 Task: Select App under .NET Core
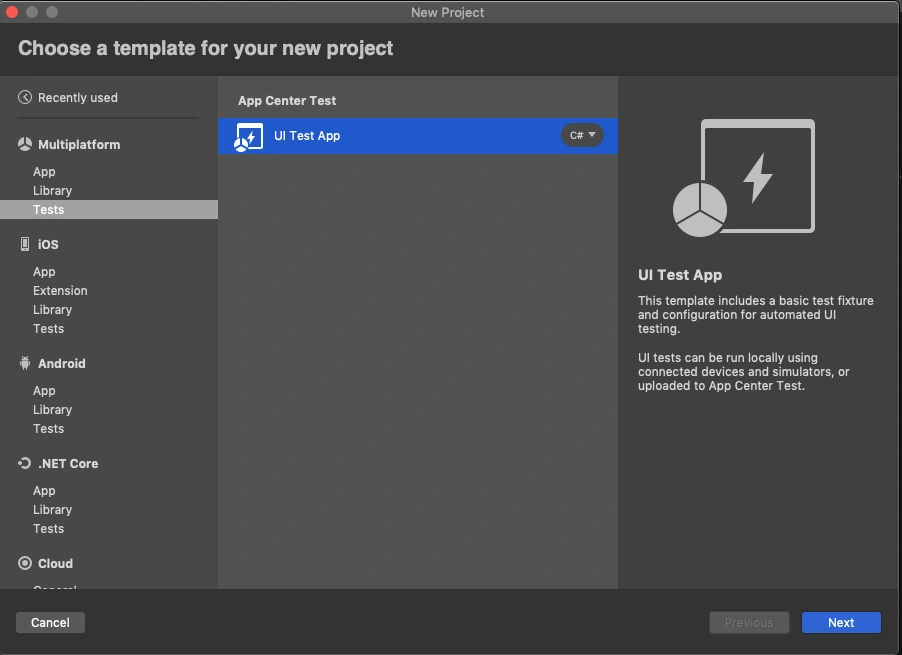(44, 491)
